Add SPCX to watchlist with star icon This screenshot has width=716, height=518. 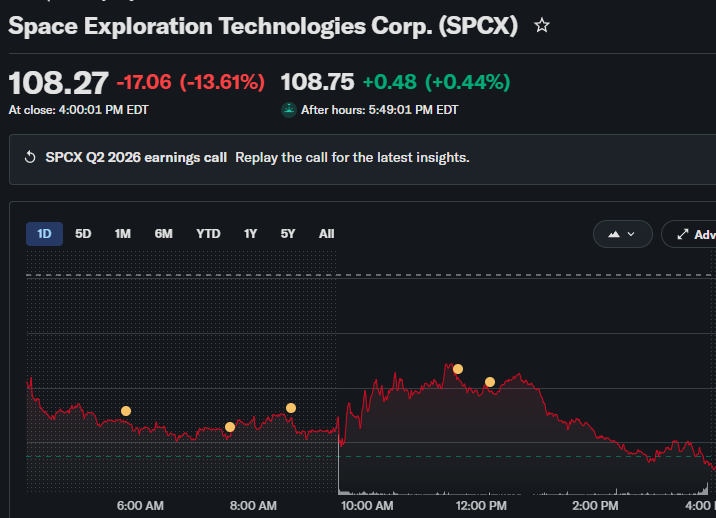(x=542, y=25)
